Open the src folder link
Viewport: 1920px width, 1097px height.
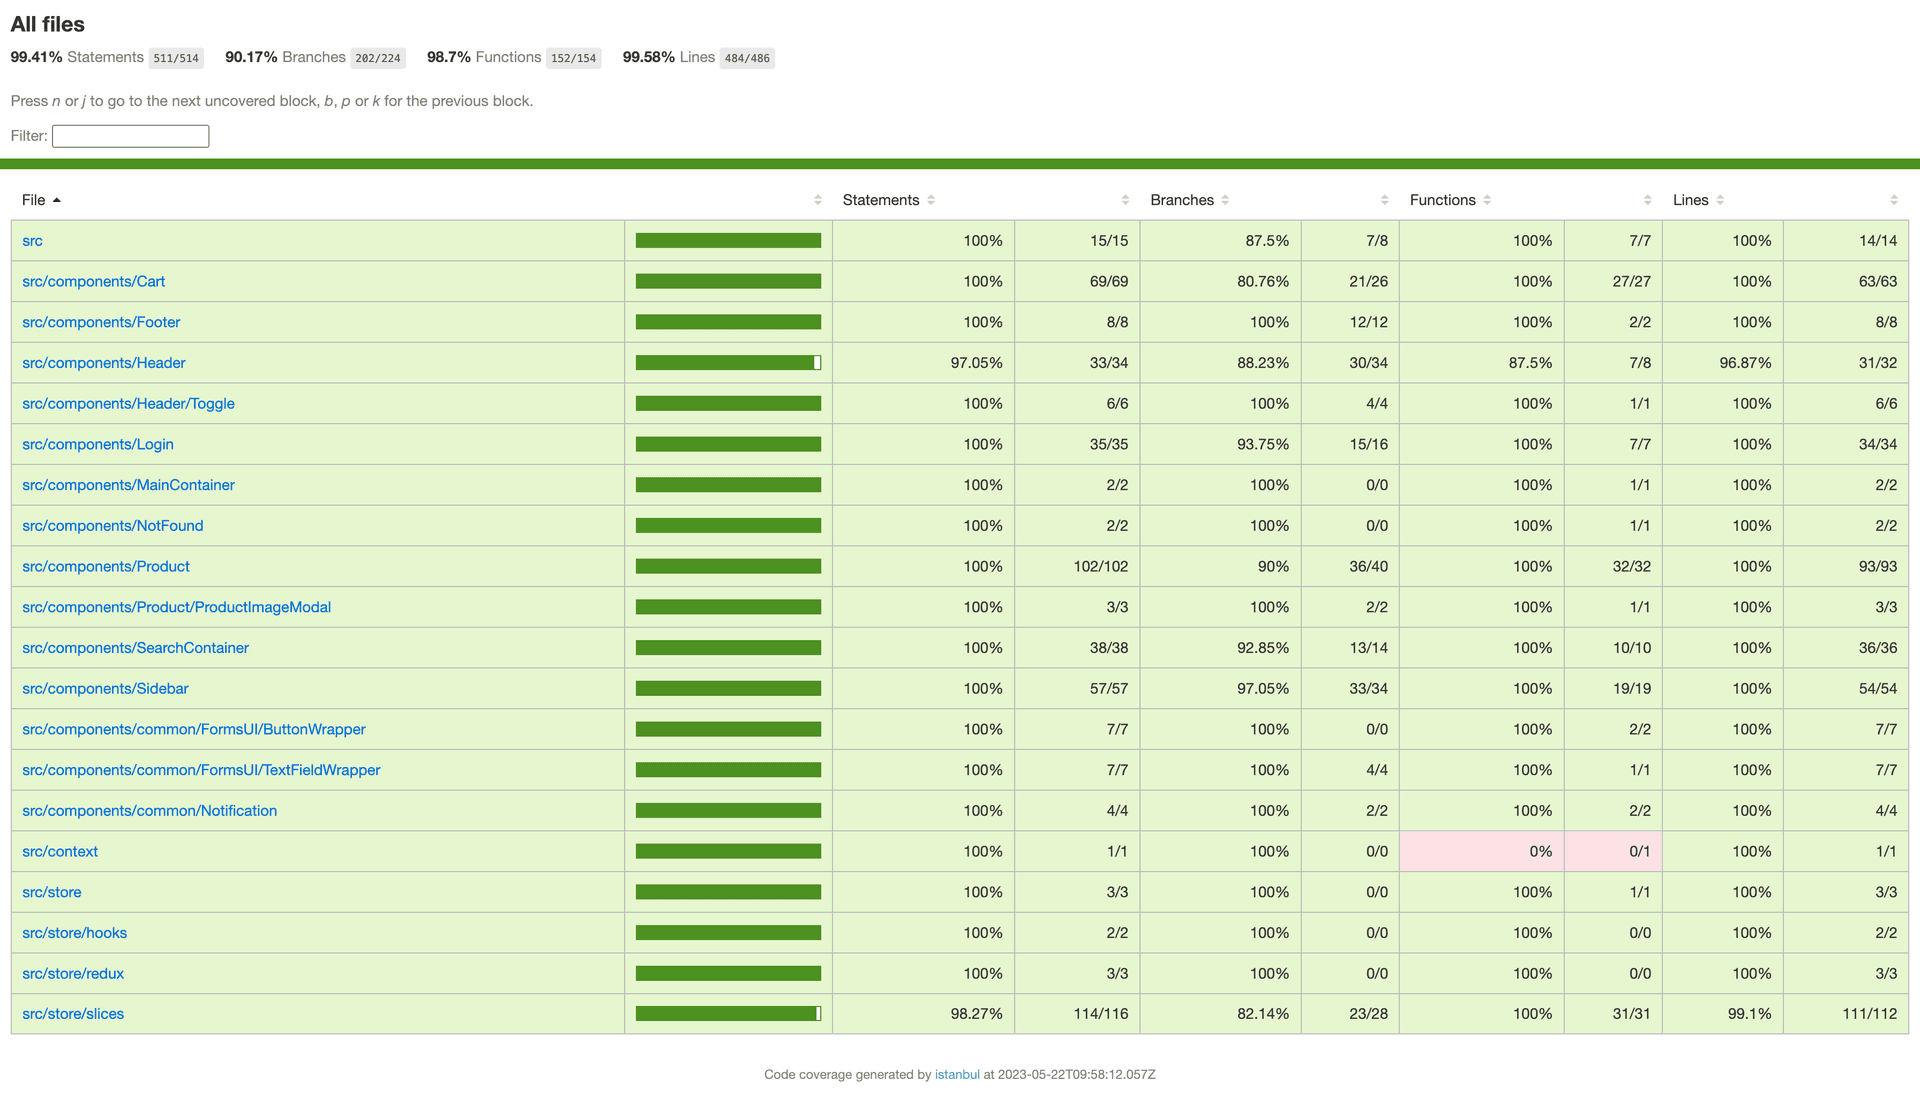pyautogui.click(x=32, y=241)
